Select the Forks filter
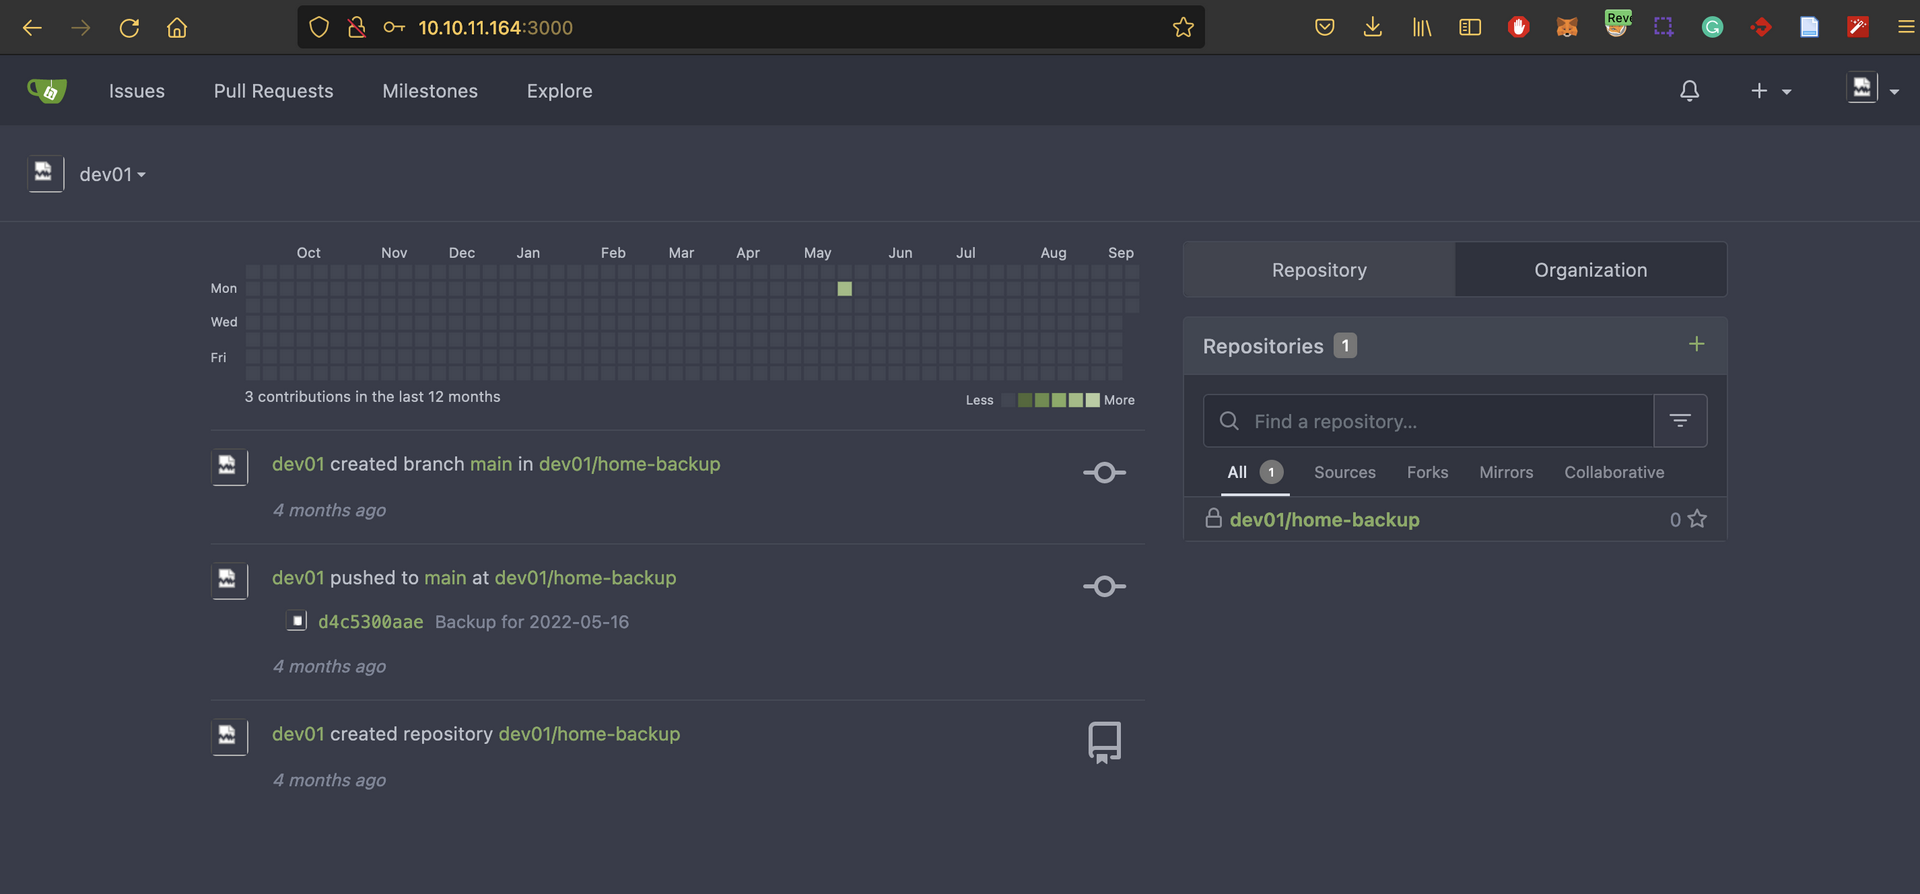The width and height of the screenshot is (1920, 894). click(1427, 472)
